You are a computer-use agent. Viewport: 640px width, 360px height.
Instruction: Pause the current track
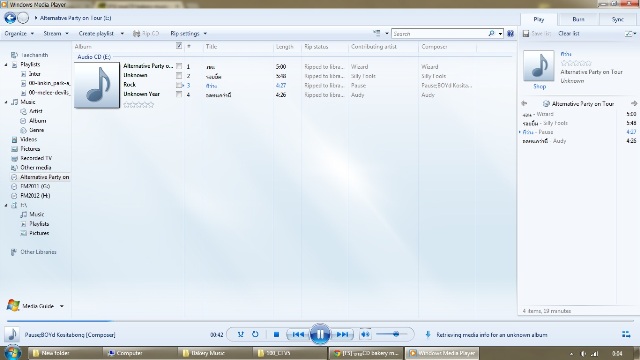(320, 335)
